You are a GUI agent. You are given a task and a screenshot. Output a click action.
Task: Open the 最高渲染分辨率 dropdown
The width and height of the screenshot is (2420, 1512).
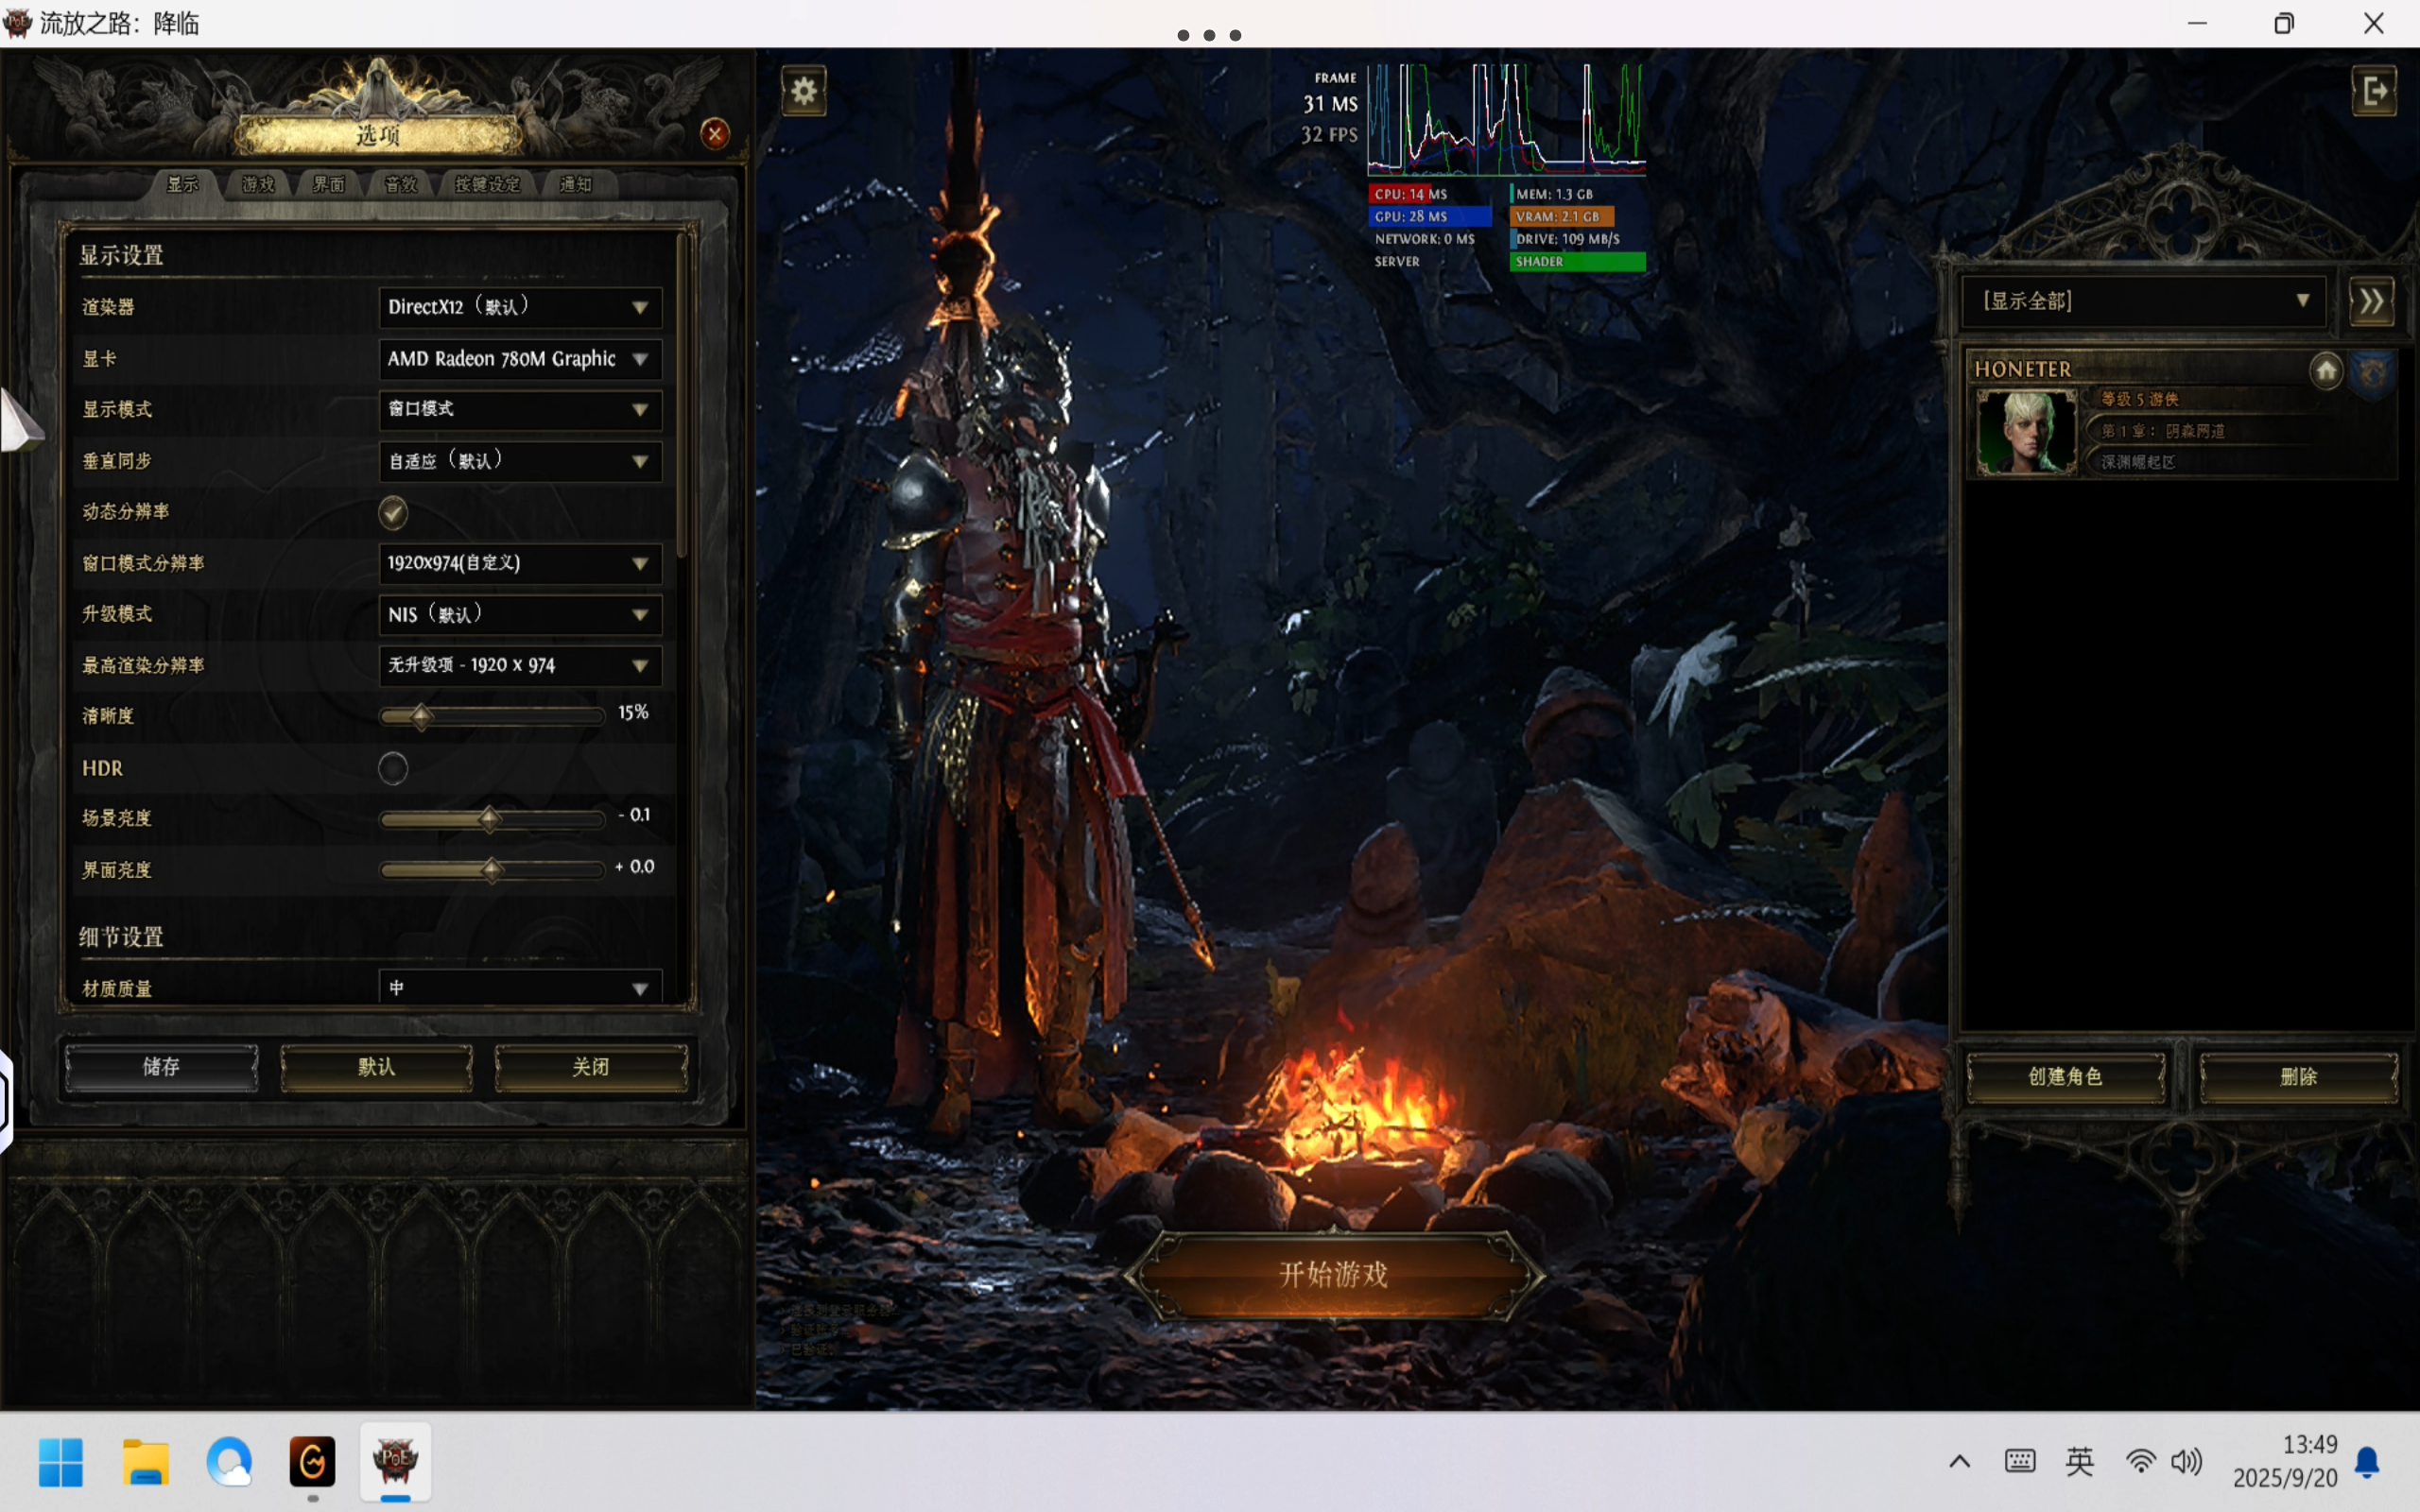pyautogui.click(x=520, y=665)
